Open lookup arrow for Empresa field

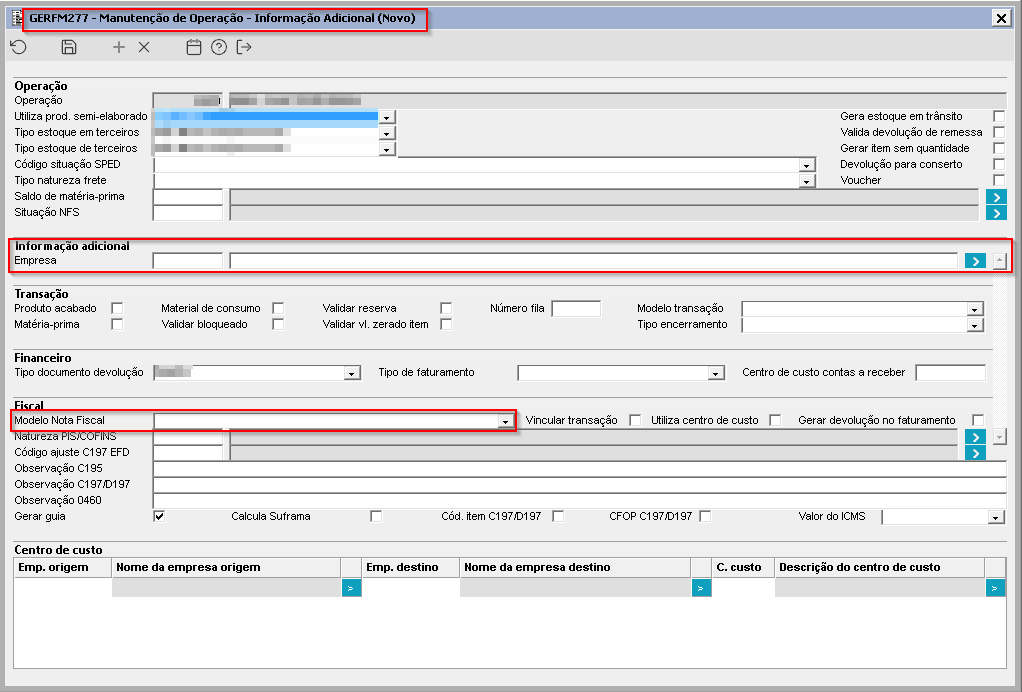coord(975,261)
